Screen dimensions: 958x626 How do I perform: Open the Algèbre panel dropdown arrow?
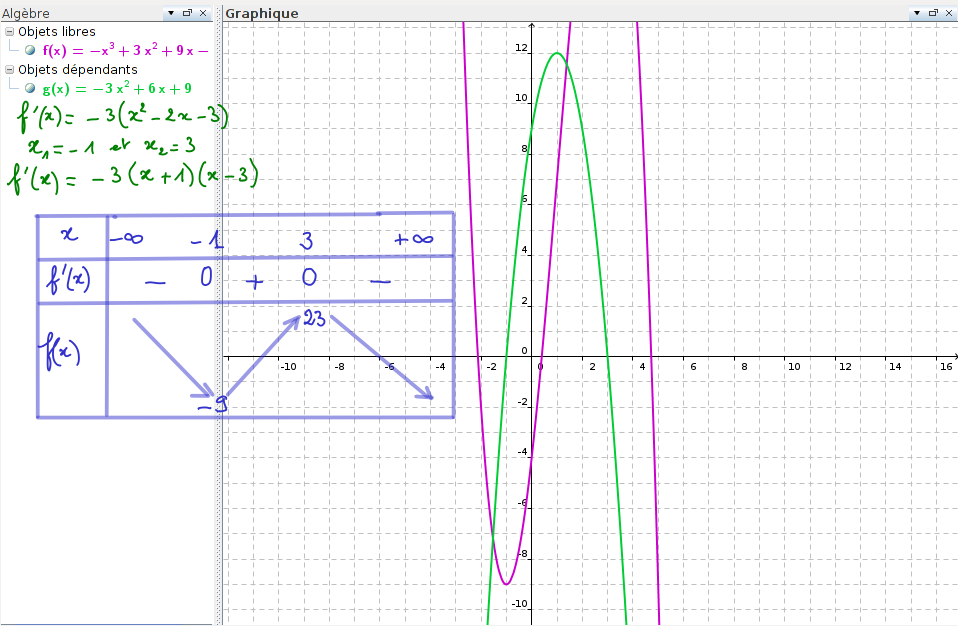point(171,13)
